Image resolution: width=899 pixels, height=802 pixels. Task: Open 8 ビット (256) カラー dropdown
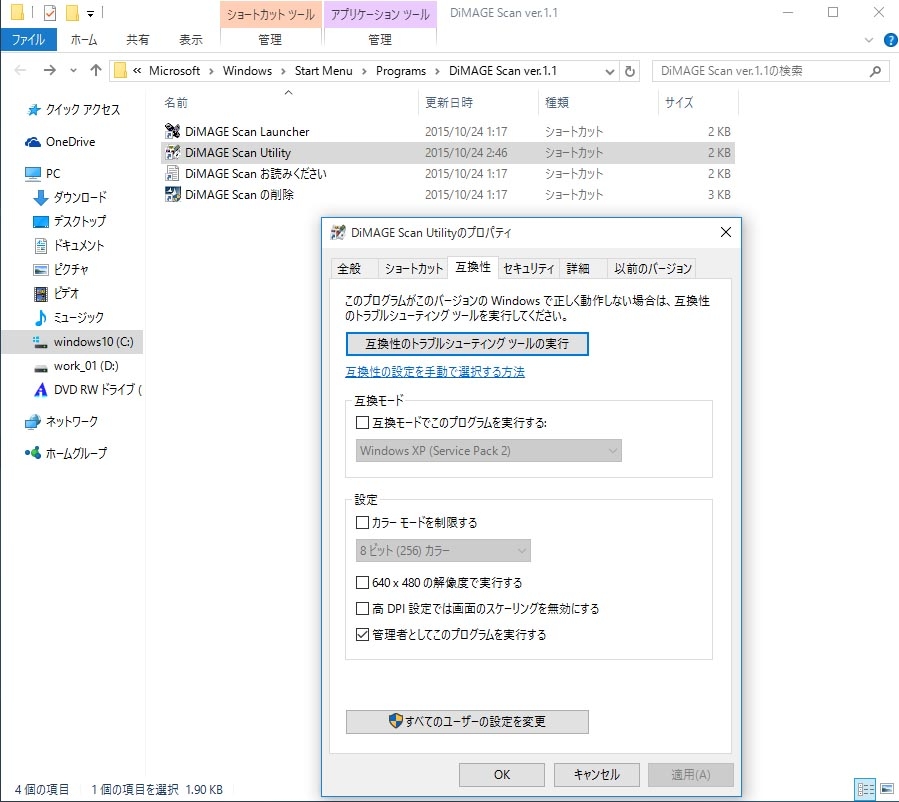point(443,551)
